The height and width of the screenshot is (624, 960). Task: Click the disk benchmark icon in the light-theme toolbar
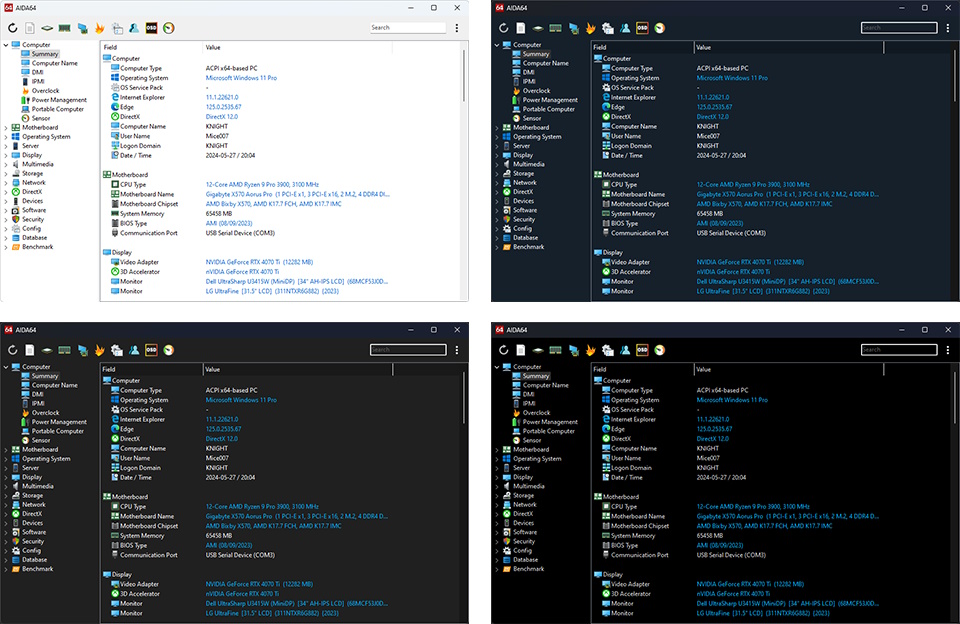click(x=47, y=28)
